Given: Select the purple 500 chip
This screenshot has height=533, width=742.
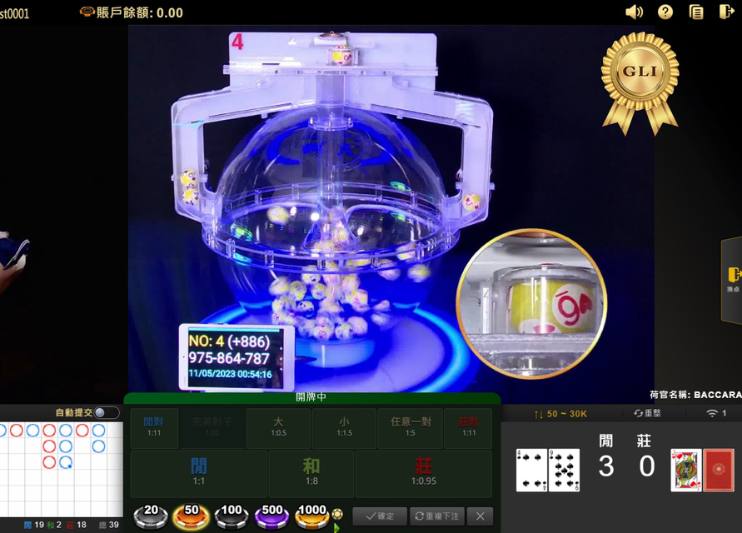Looking at the screenshot, I should click(x=271, y=514).
